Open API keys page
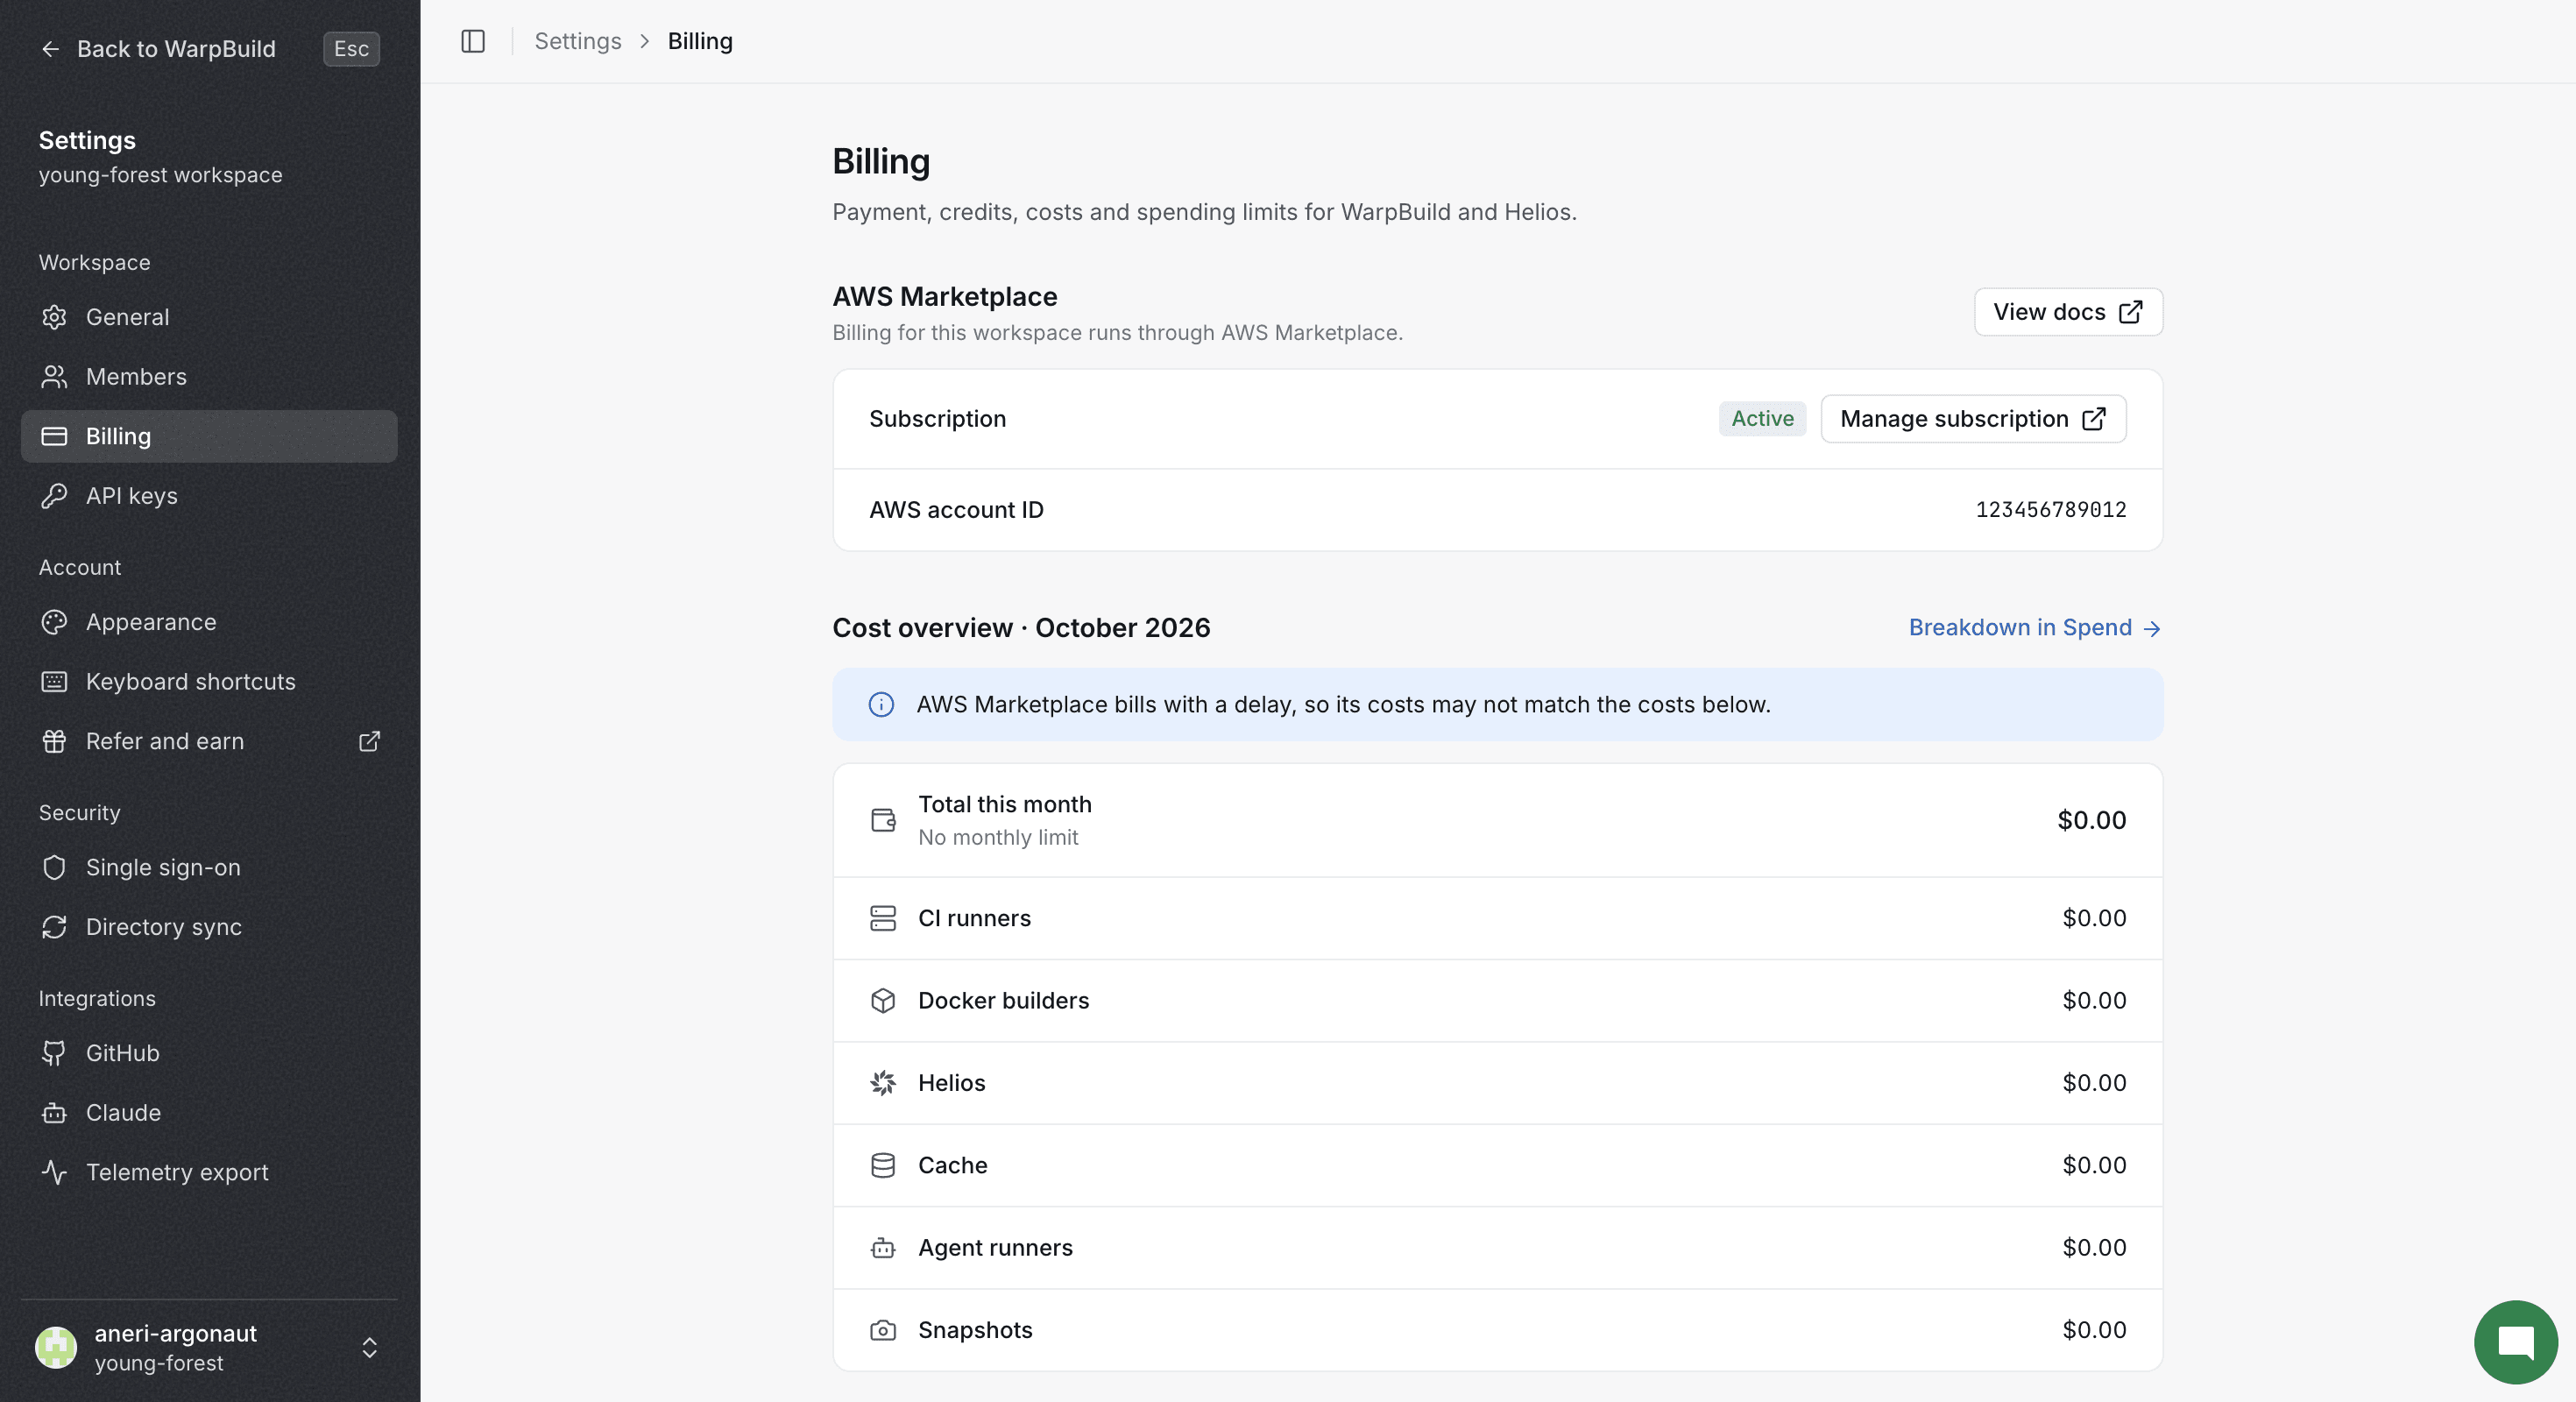Image resolution: width=2576 pixels, height=1402 pixels. pyautogui.click(x=209, y=496)
